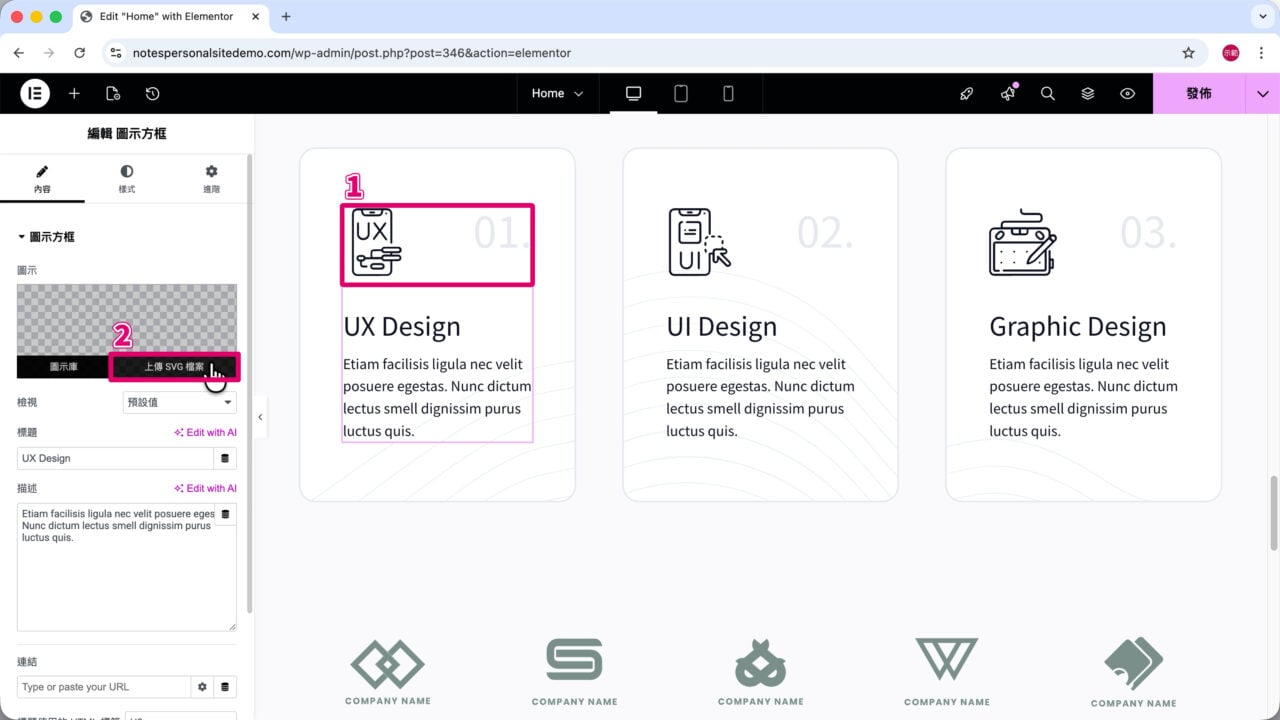Switch to tablet responsive view
The width and height of the screenshot is (1280, 720).
[681, 93]
